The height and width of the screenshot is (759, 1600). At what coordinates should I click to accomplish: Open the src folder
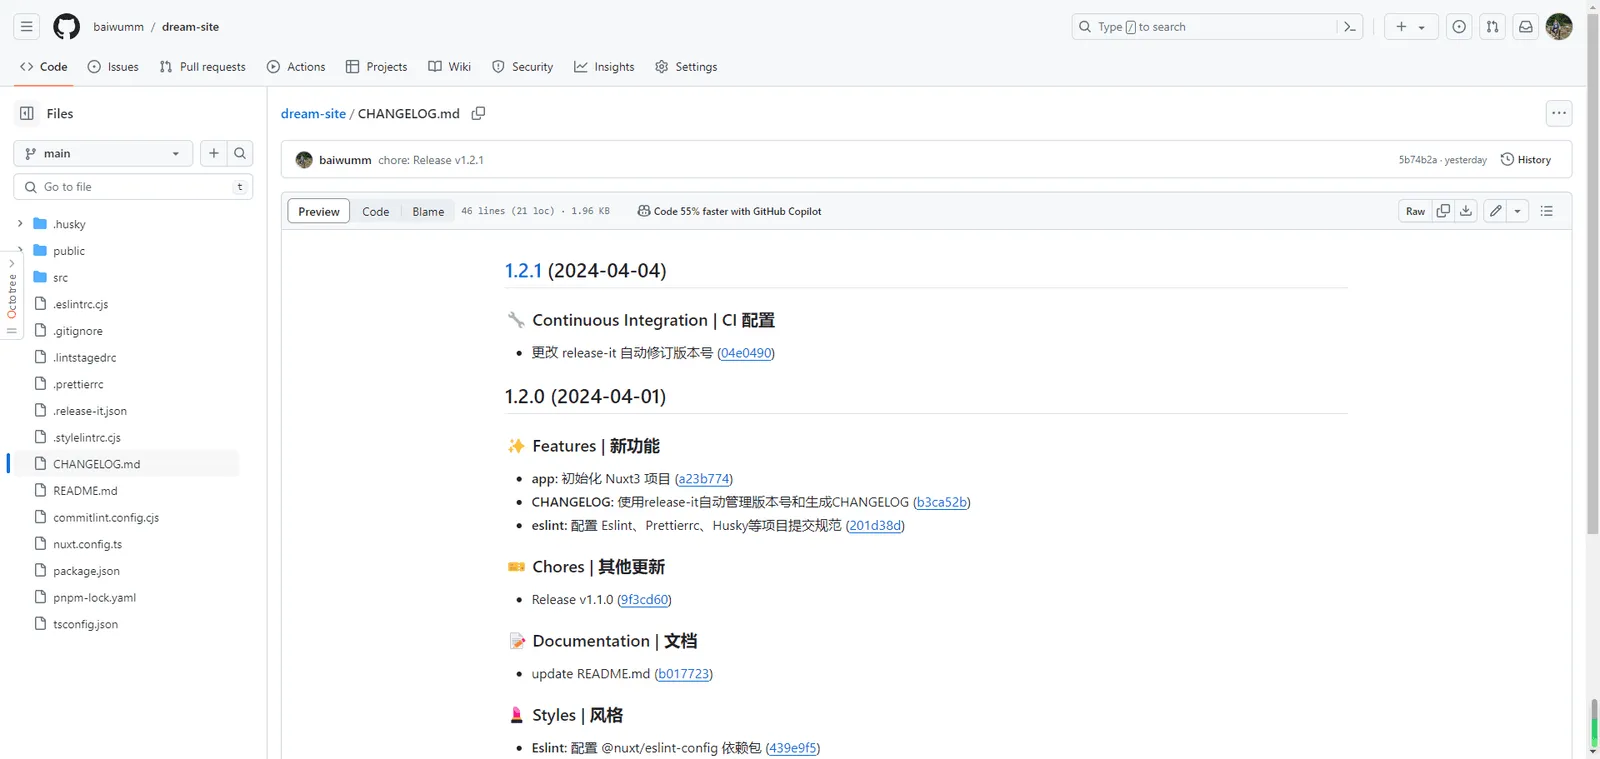[x=61, y=277]
